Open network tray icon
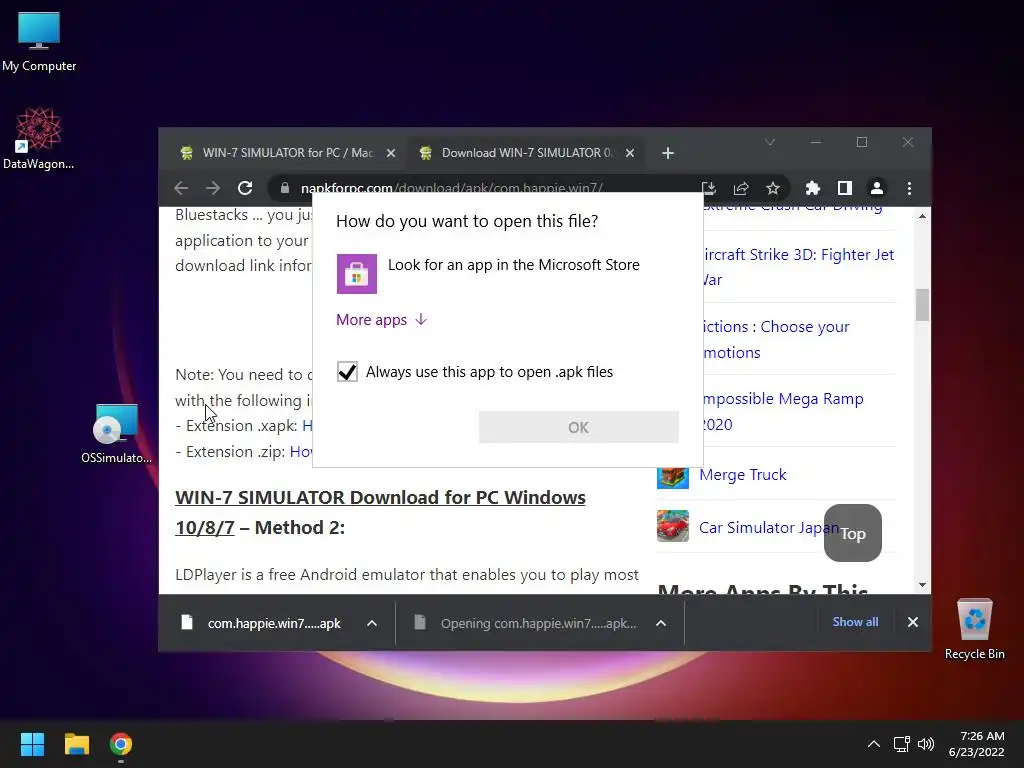 902,744
